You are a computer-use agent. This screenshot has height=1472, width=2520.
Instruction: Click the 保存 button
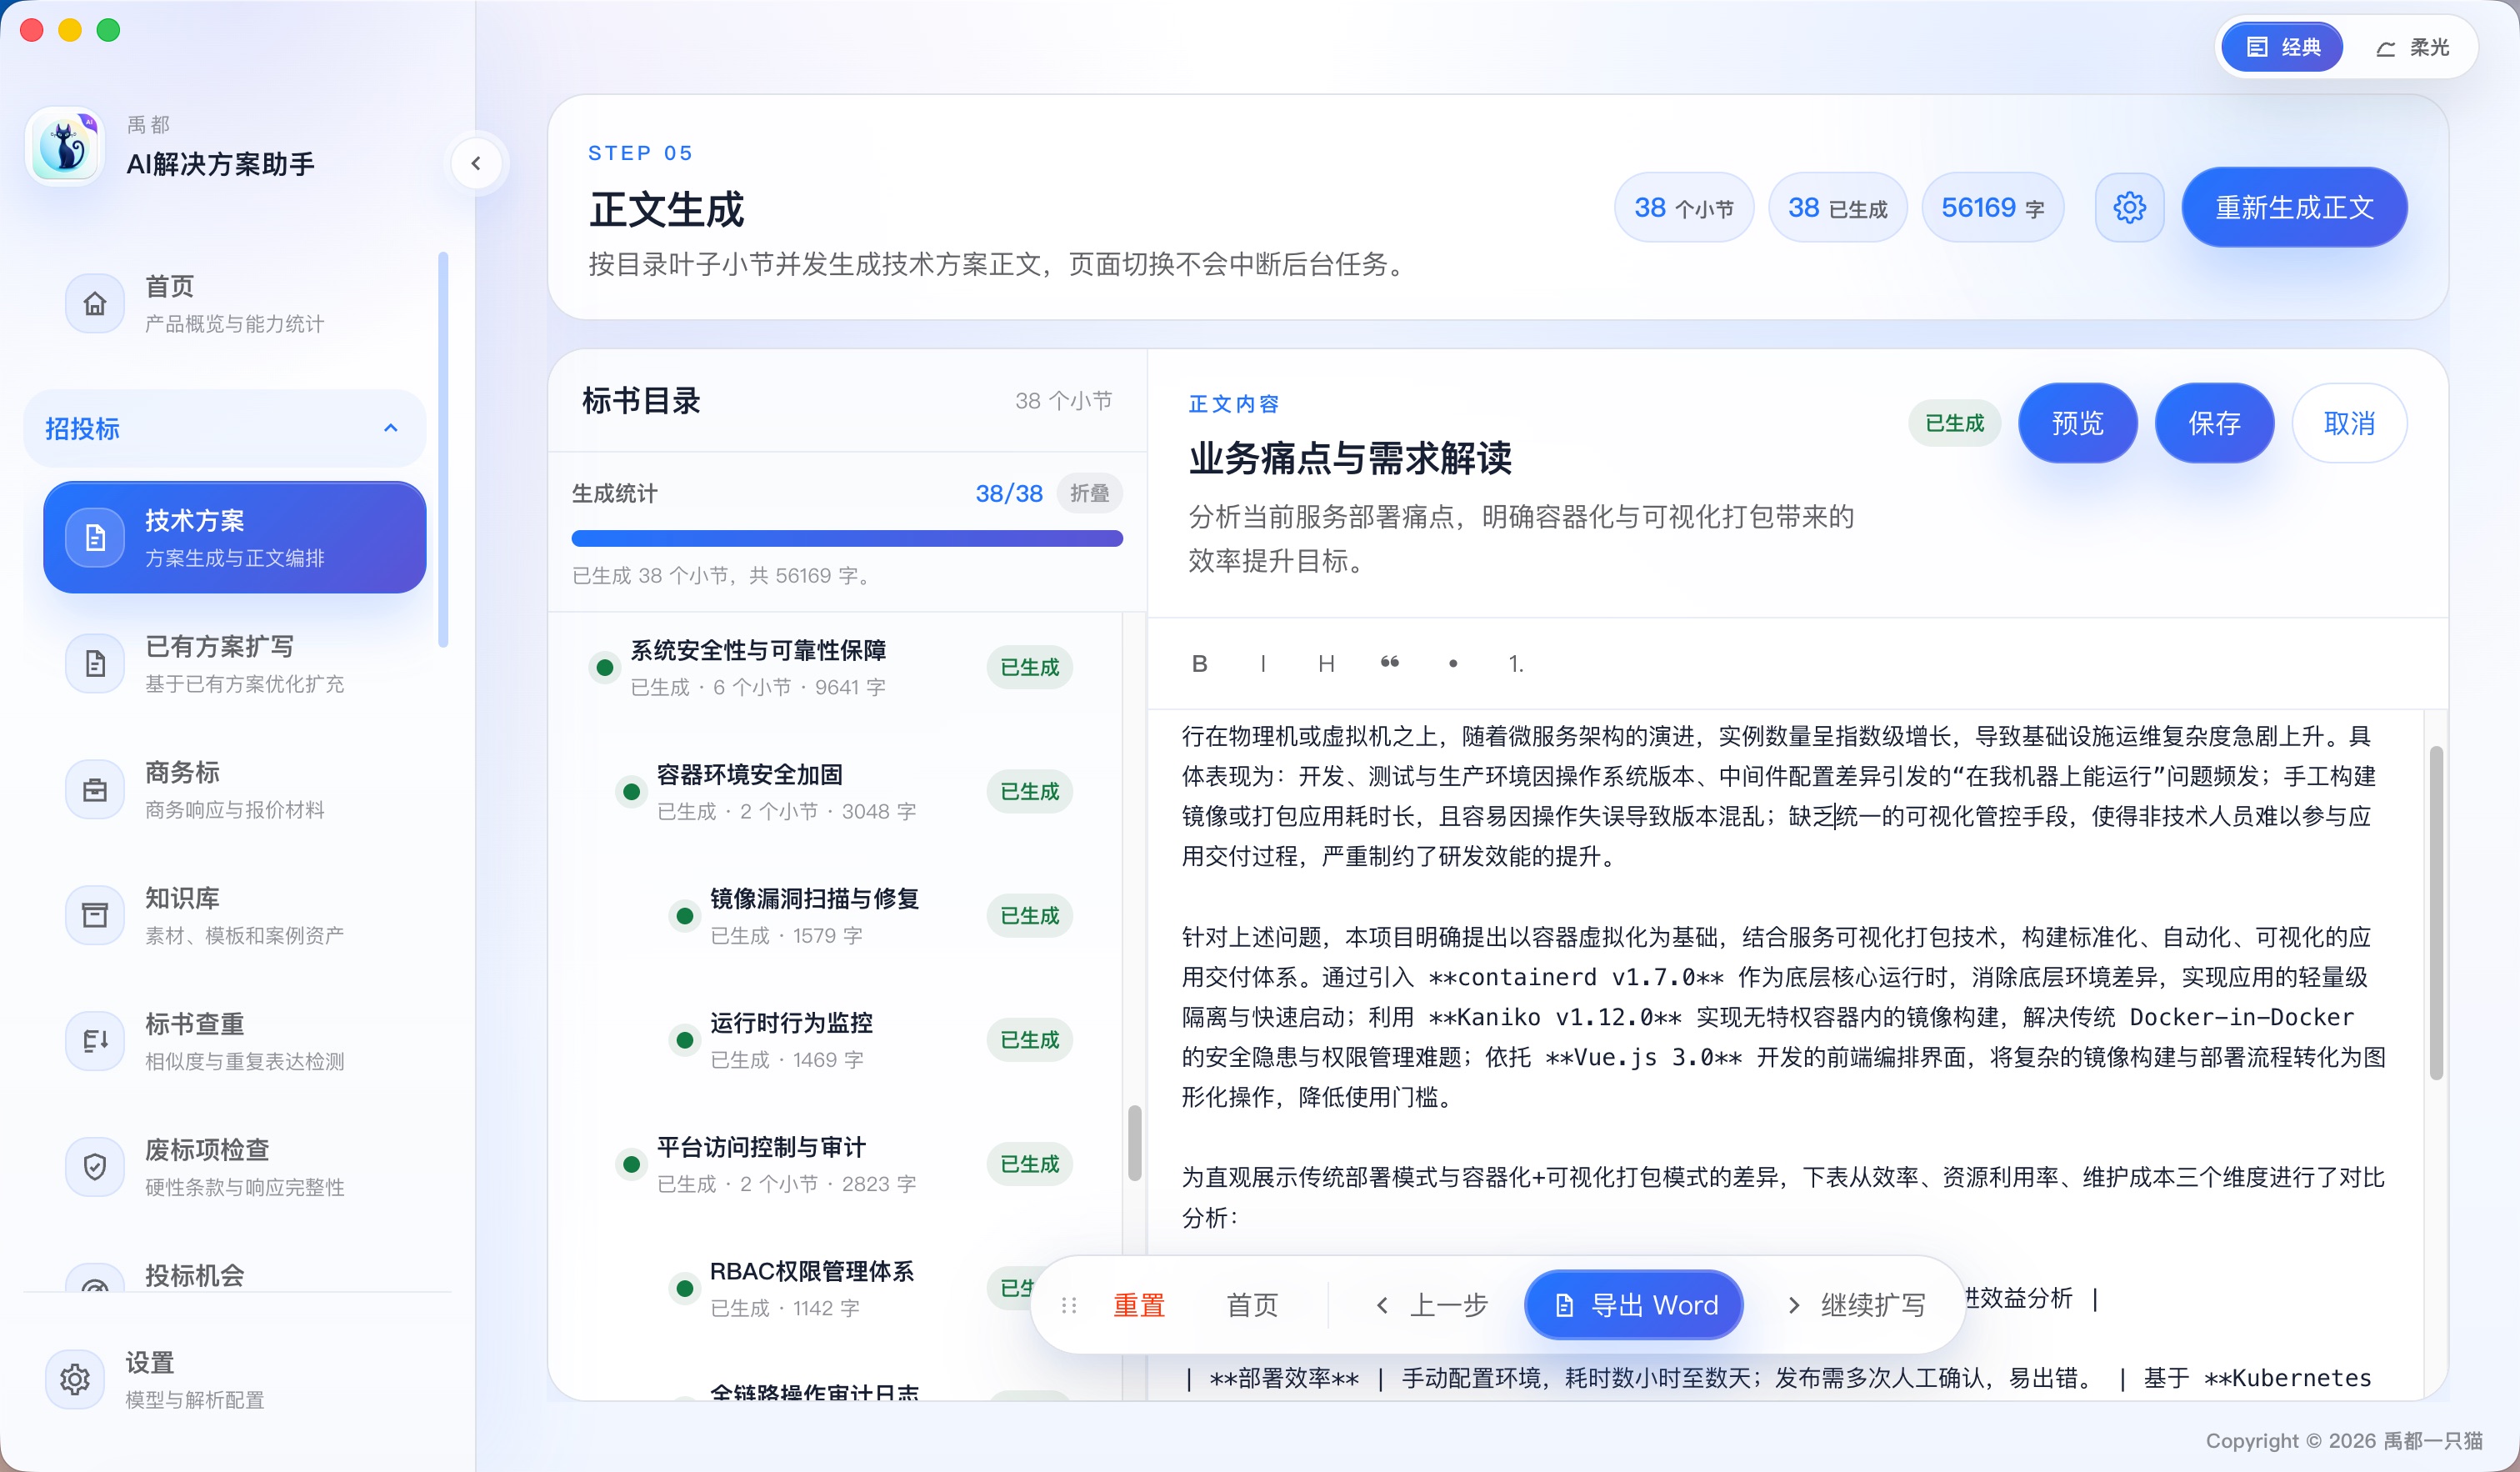click(2214, 423)
